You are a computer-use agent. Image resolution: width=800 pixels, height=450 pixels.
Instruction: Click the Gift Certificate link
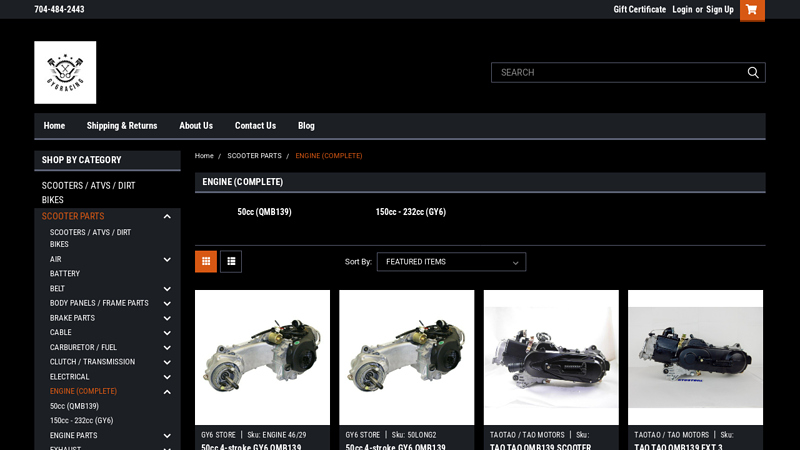click(x=639, y=9)
